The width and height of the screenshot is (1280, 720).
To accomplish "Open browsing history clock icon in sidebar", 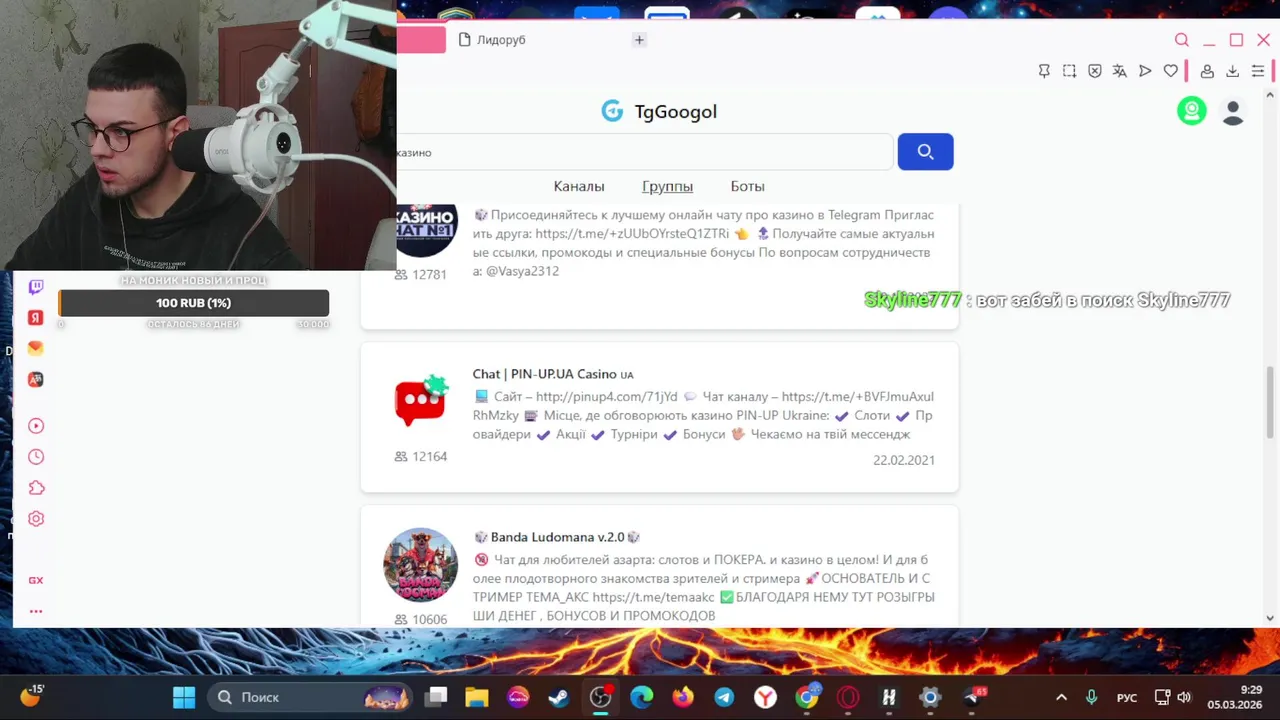I will 36,457.
